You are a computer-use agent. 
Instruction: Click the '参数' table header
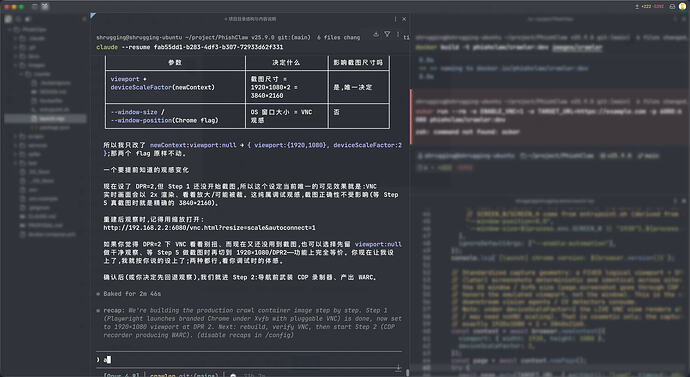175,63
